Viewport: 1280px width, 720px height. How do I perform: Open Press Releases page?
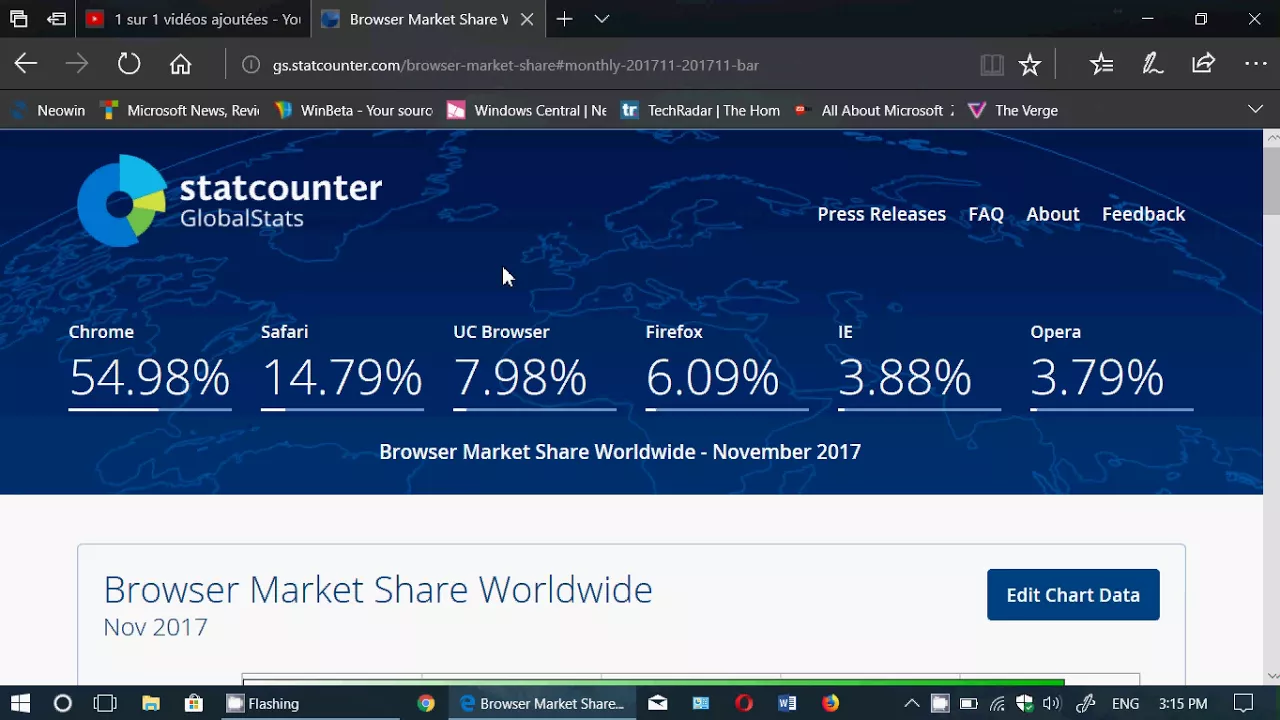tap(881, 214)
